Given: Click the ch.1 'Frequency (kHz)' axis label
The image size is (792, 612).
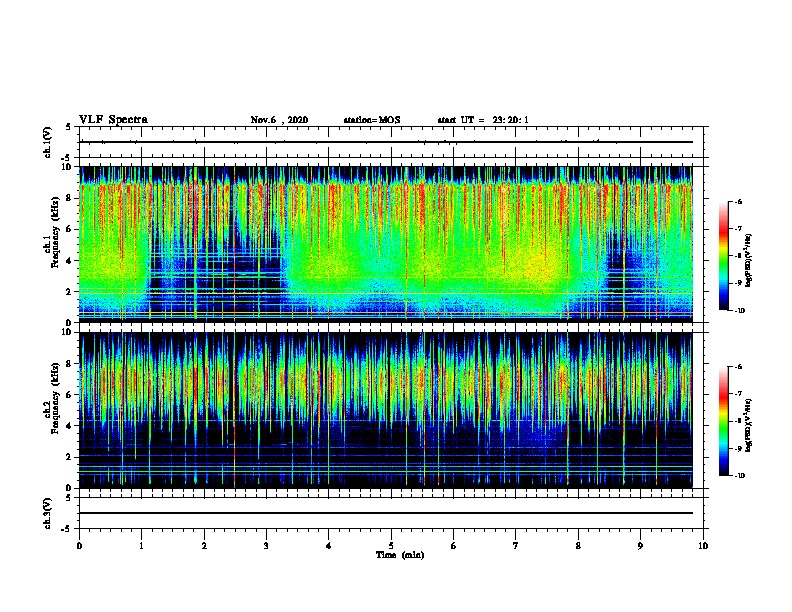Looking at the screenshot, I should pos(55,233).
